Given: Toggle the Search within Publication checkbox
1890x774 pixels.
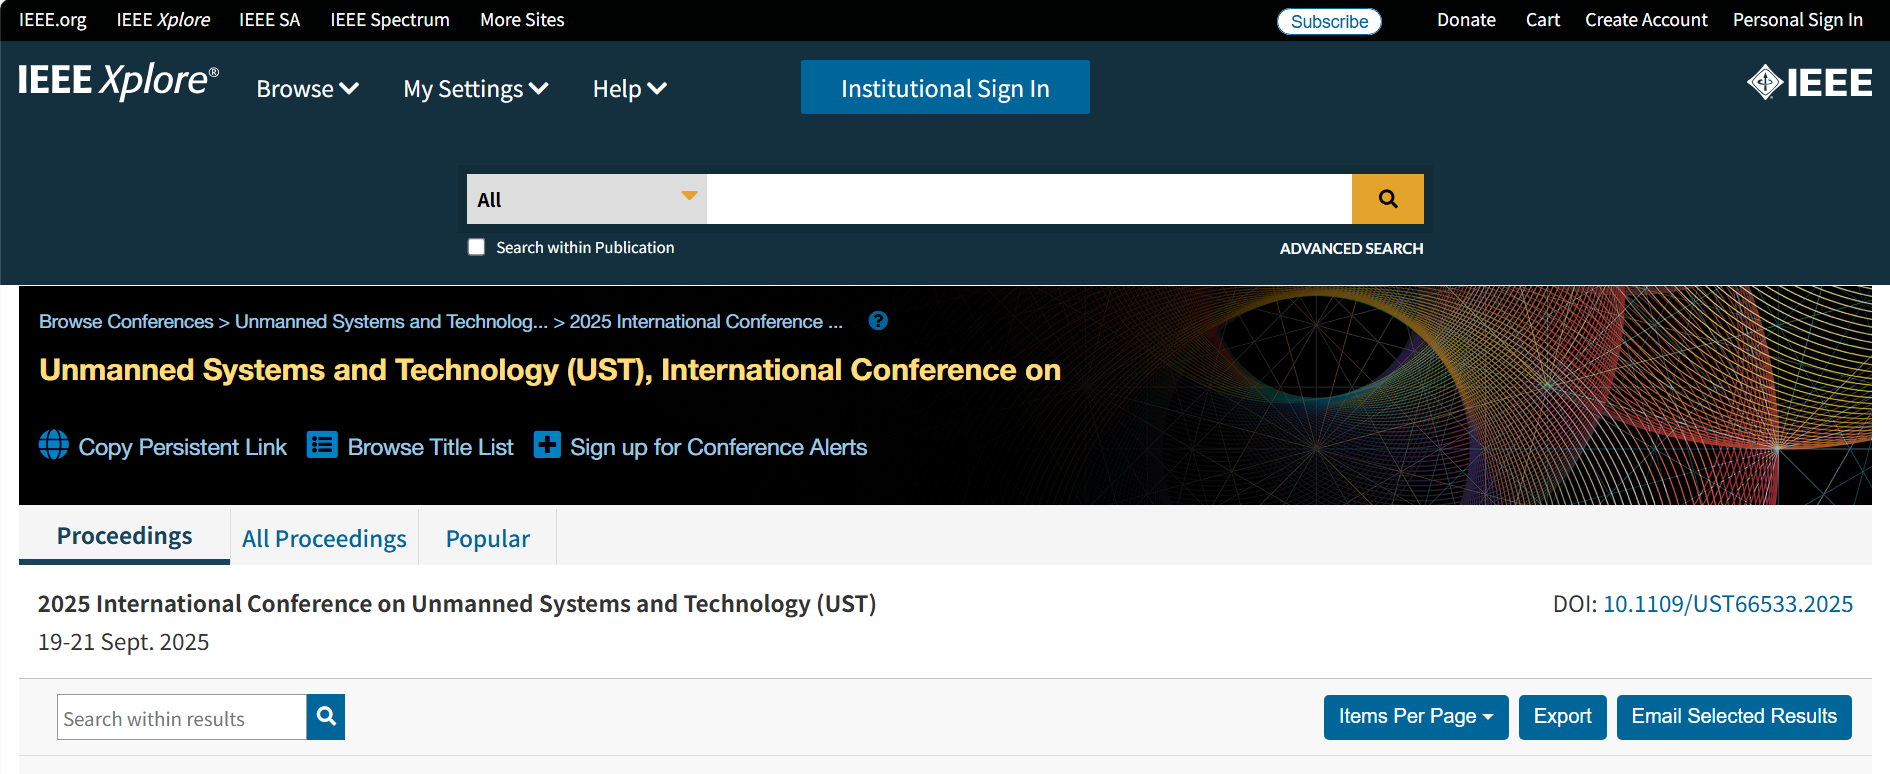Looking at the screenshot, I should [x=477, y=247].
